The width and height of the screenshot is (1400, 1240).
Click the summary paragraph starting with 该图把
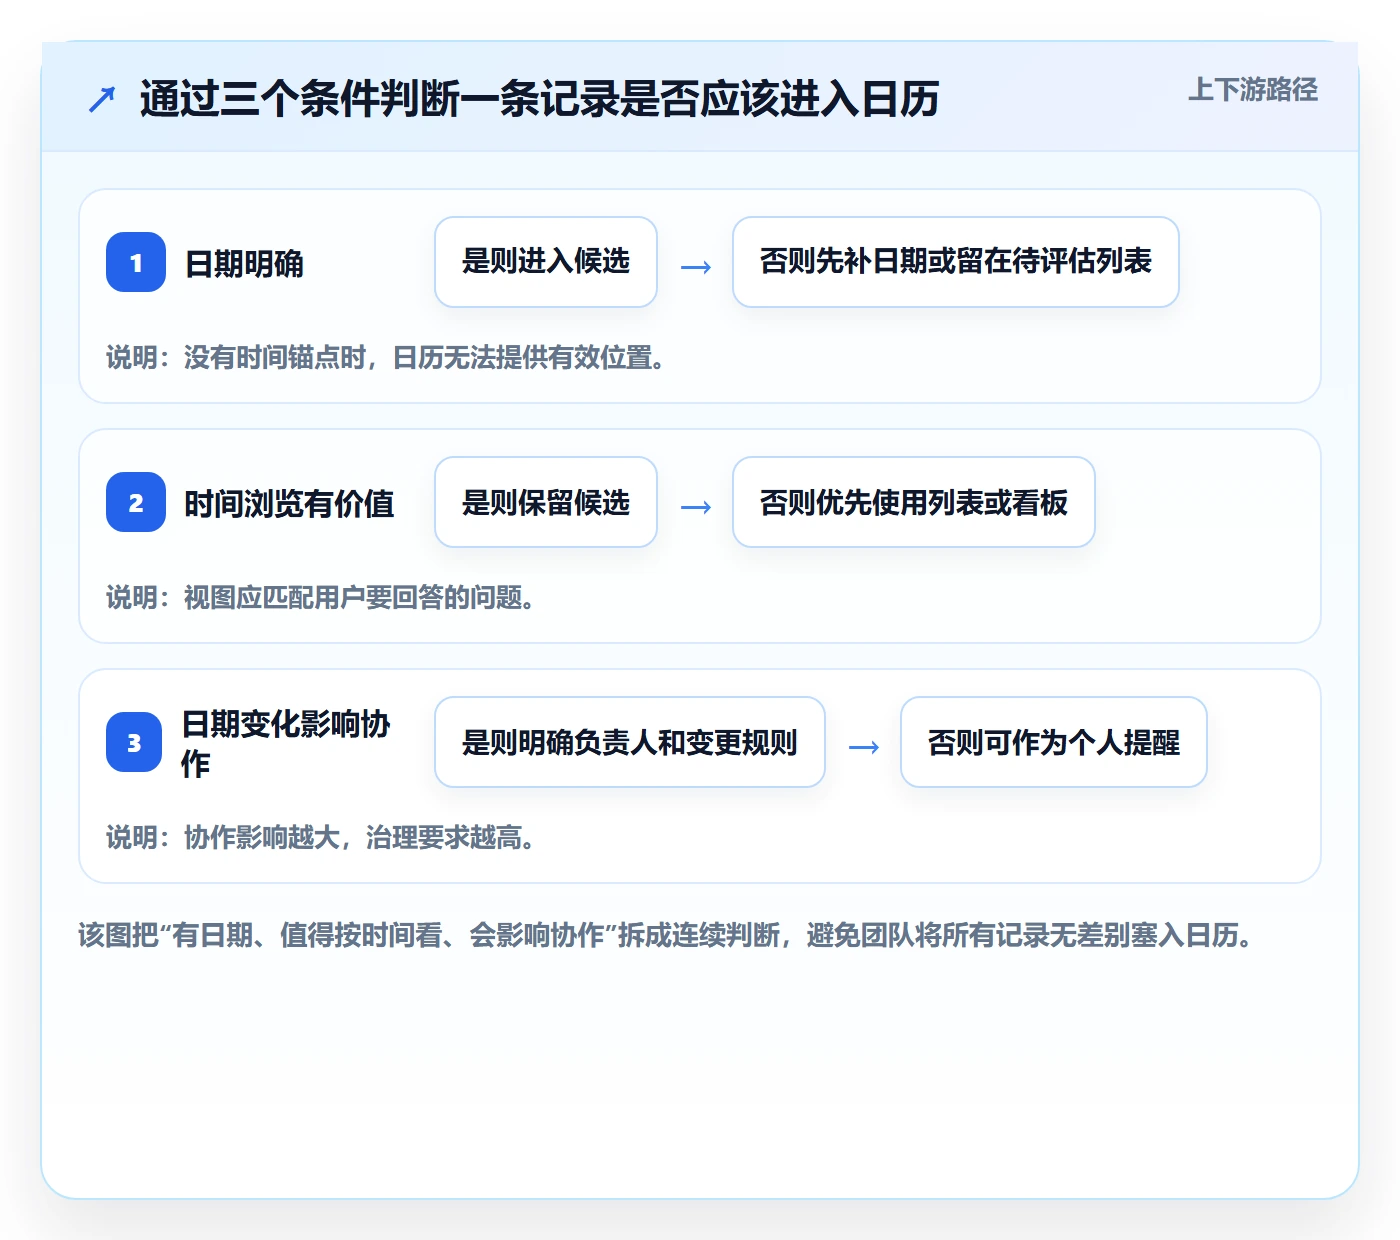click(667, 936)
